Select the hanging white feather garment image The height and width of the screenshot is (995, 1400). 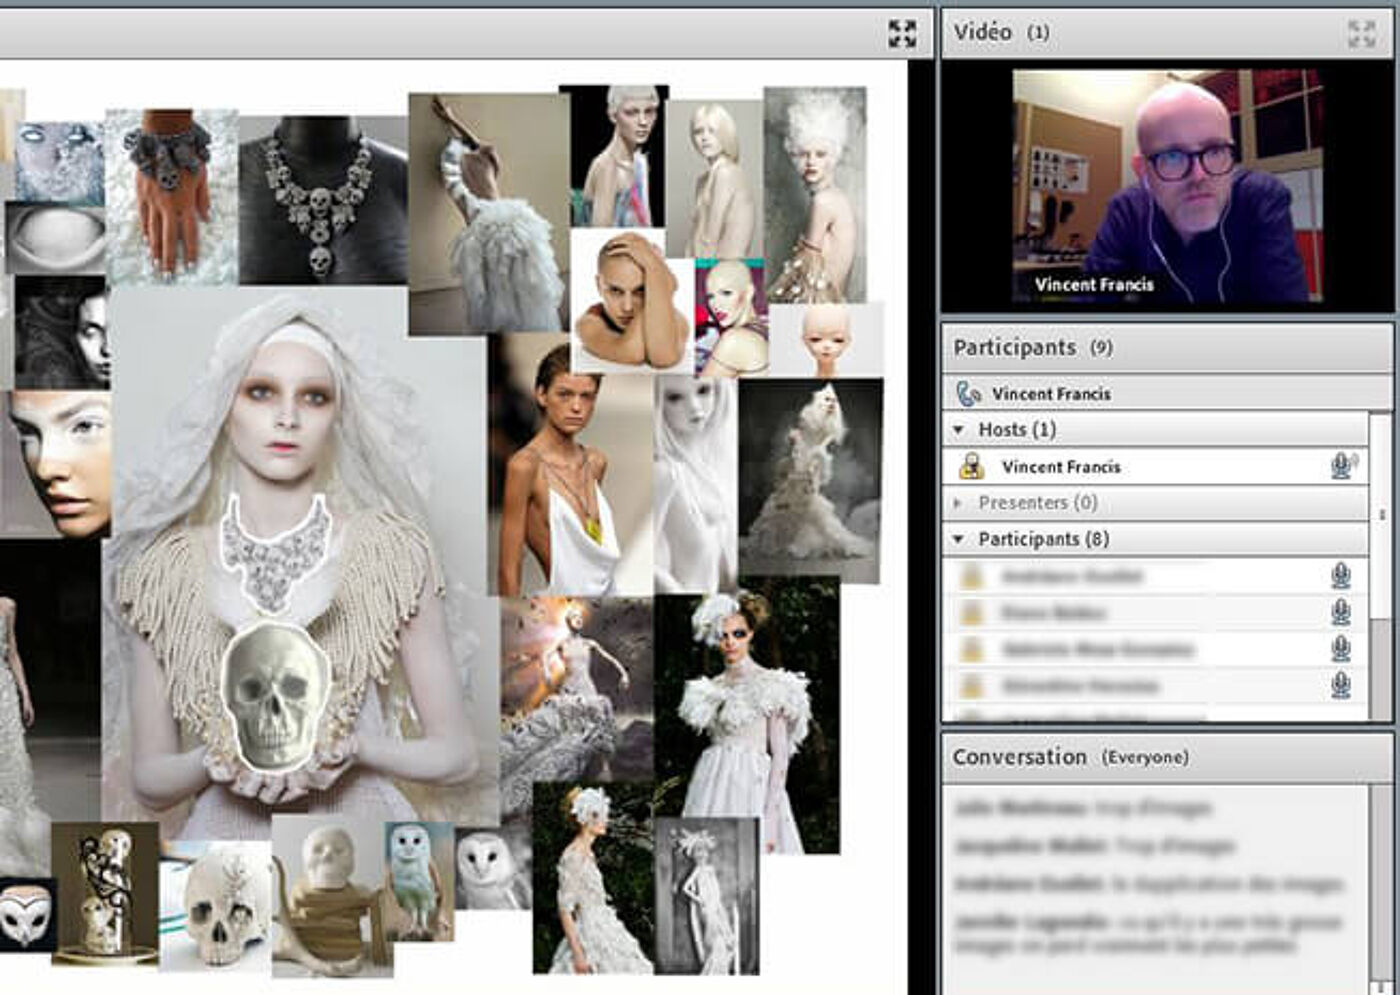tap(488, 214)
